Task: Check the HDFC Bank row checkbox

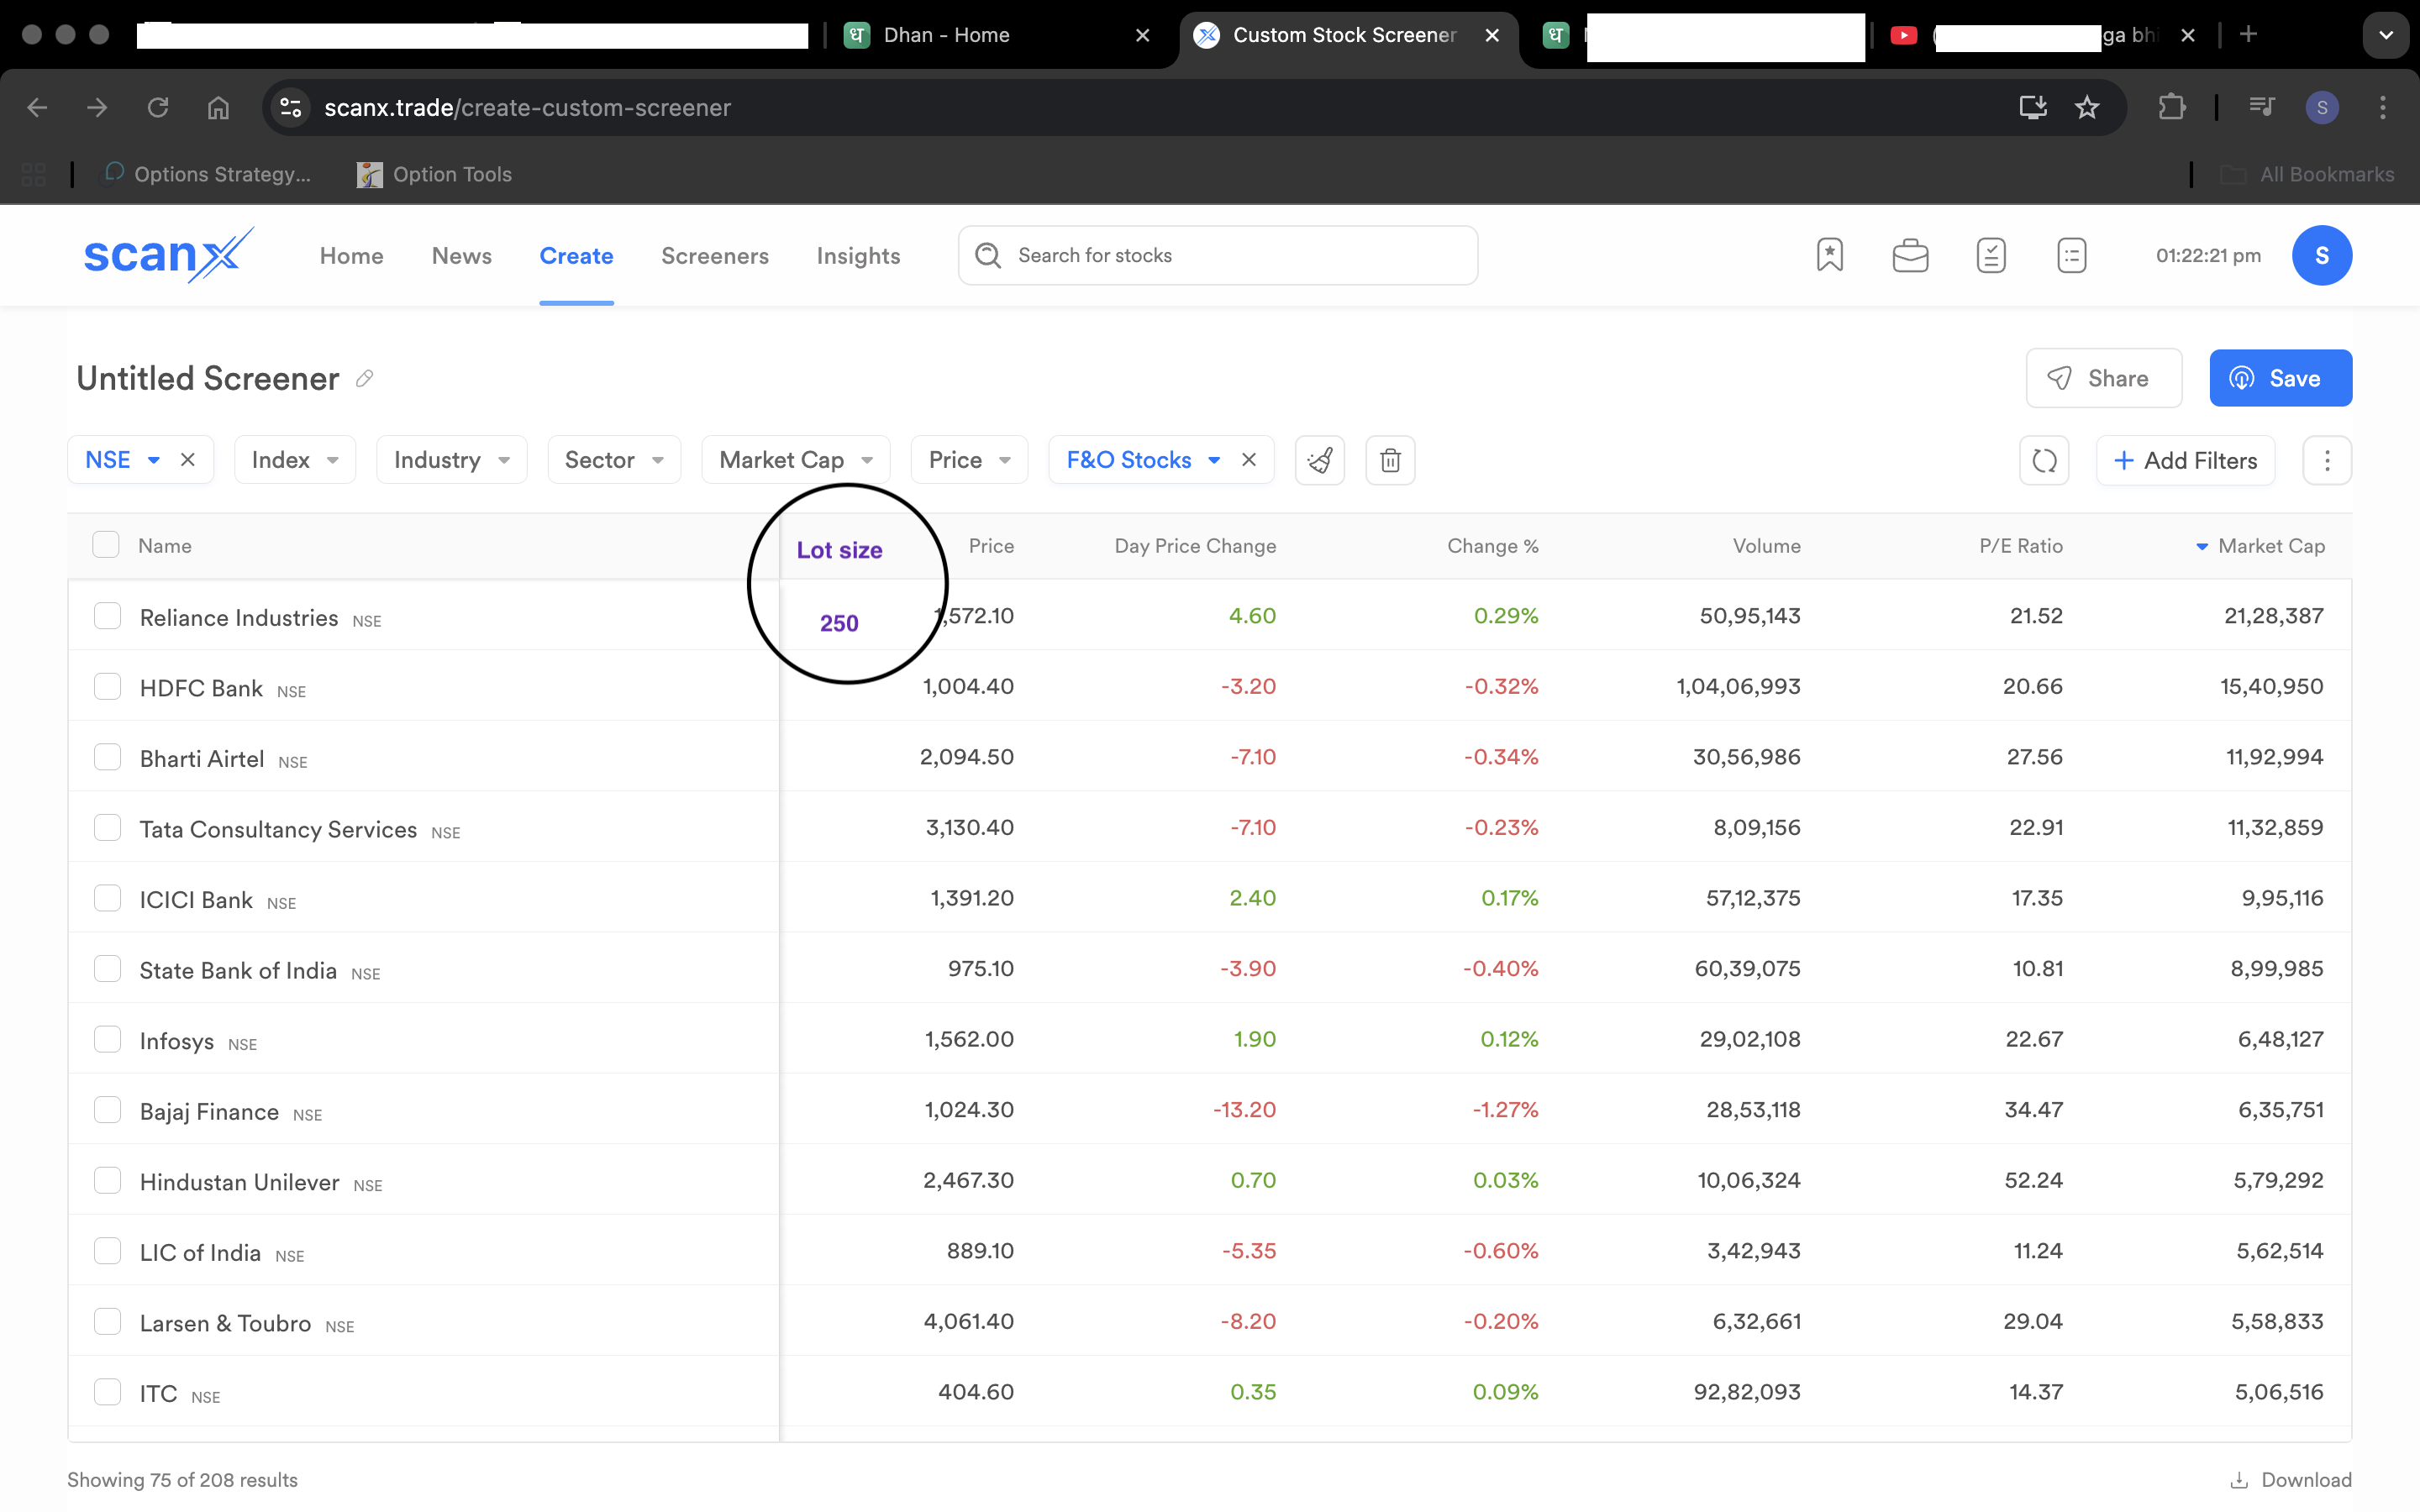Action: (x=107, y=686)
